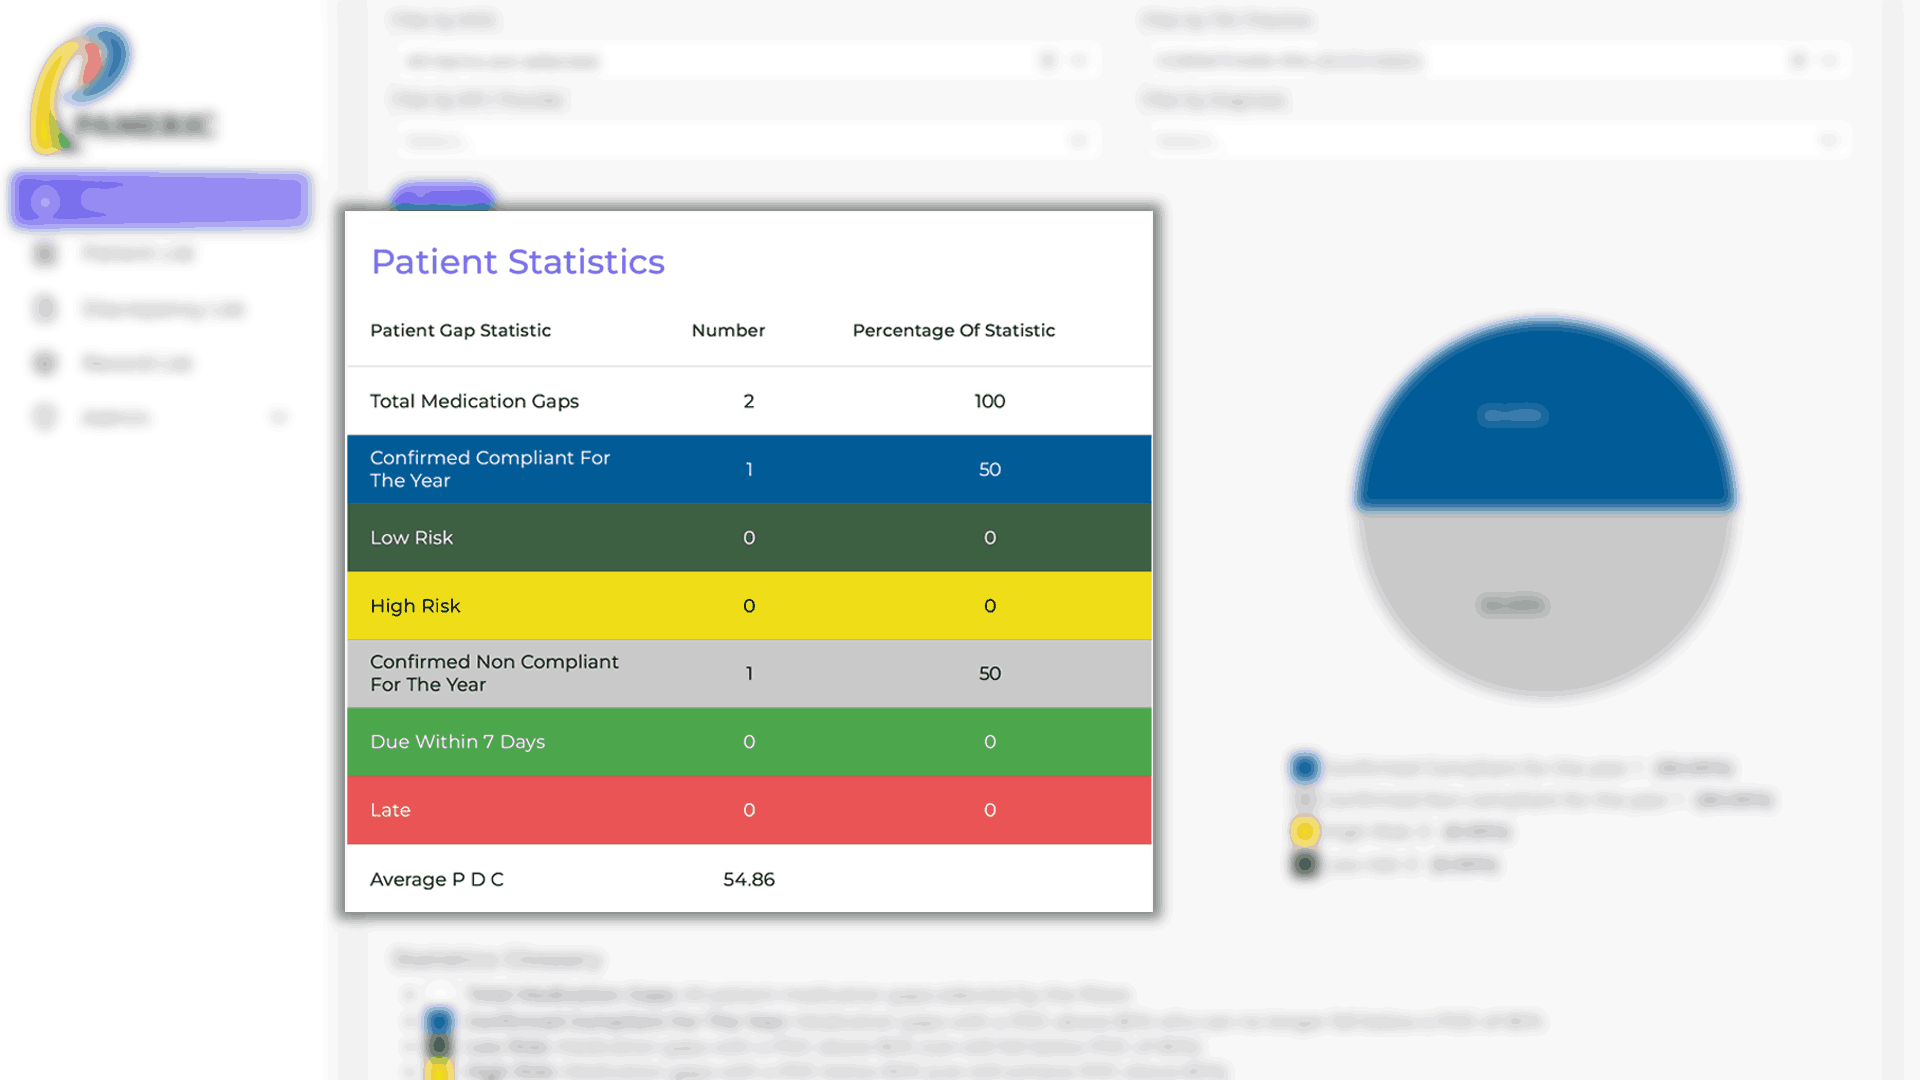Click the Percentage Of Statistic column header
This screenshot has height=1080, width=1920.
coord(953,330)
